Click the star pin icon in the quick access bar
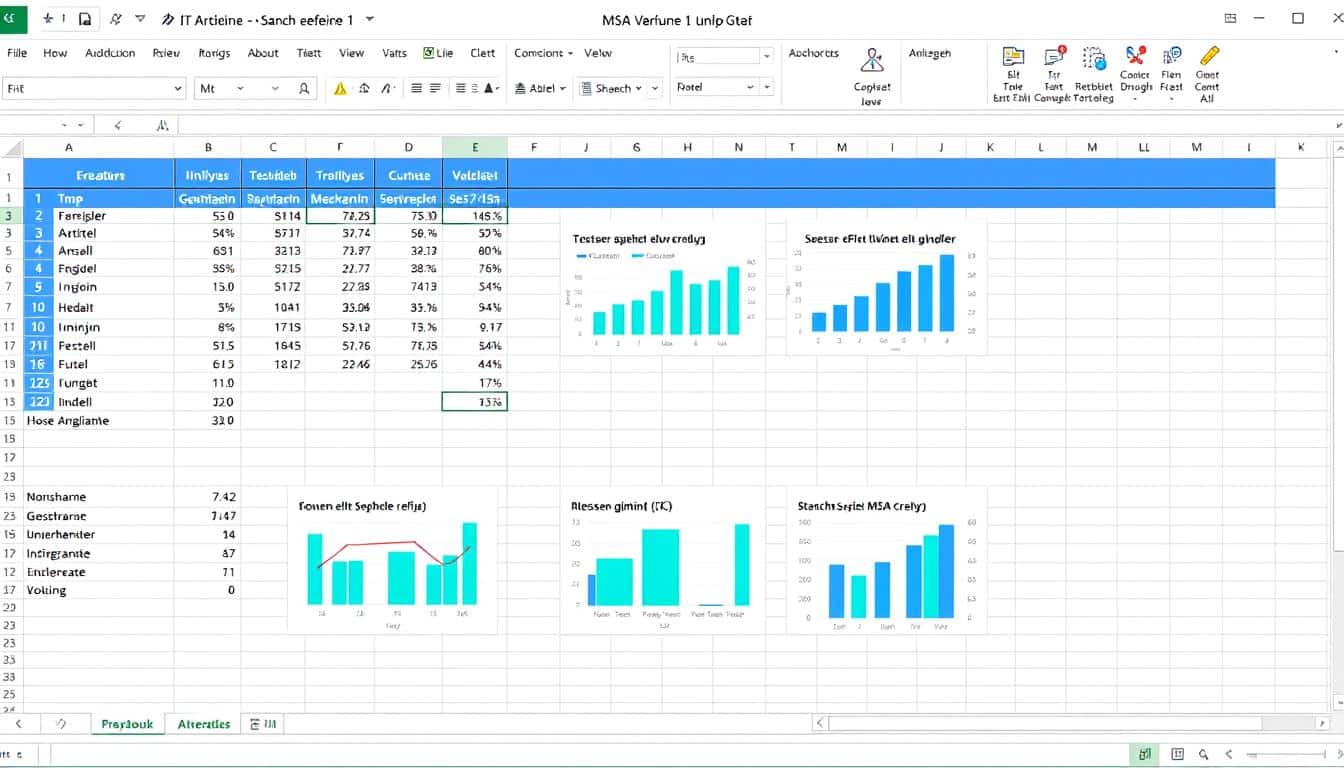The height and width of the screenshot is (768, 1344). tap(47, 19)
